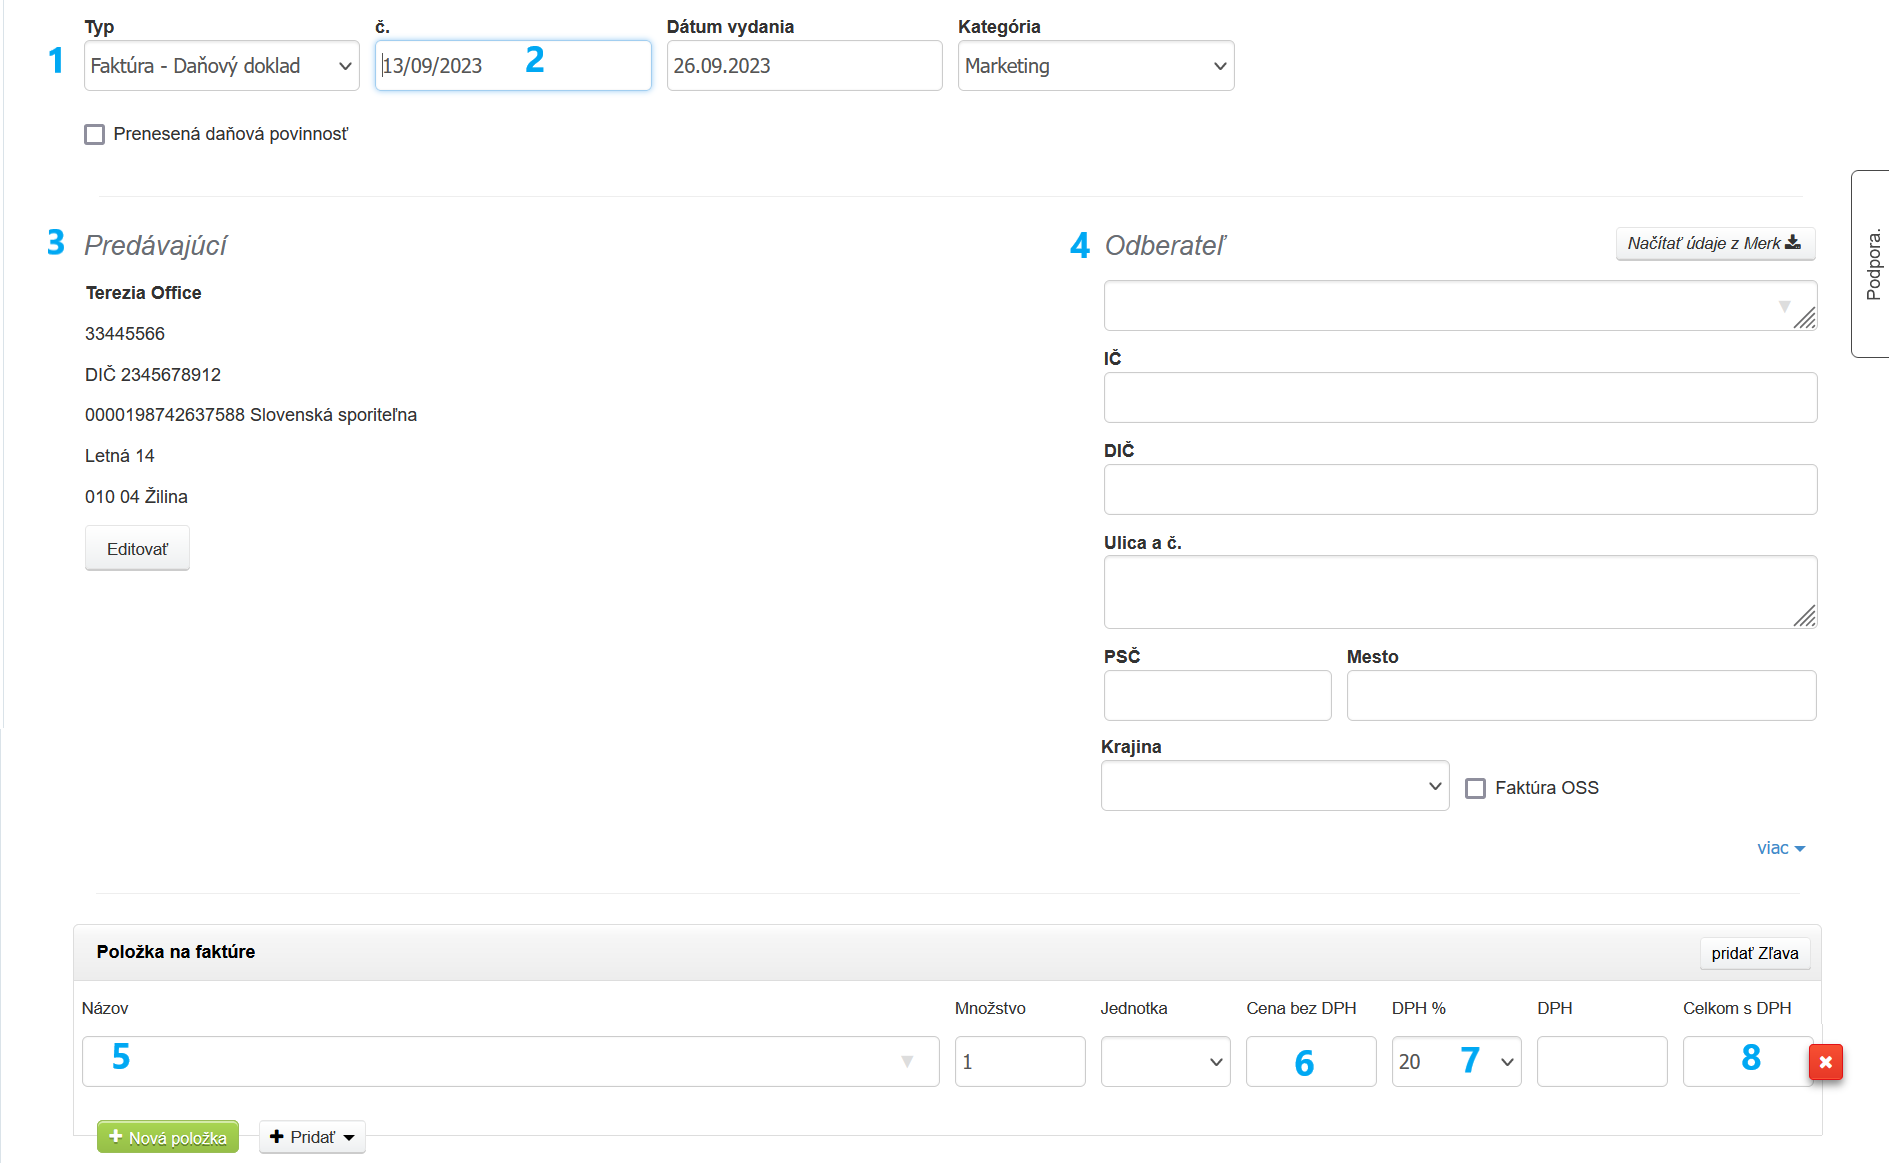Screen dimensions: 1892x1171
Task: Click the Načítať údaje z Merk button
Action: 1714,243
